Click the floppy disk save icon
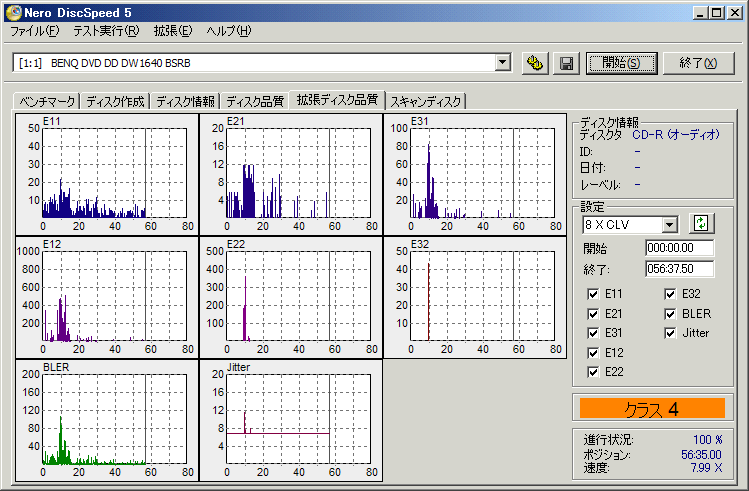749x491 pixels. coord(566,63)
